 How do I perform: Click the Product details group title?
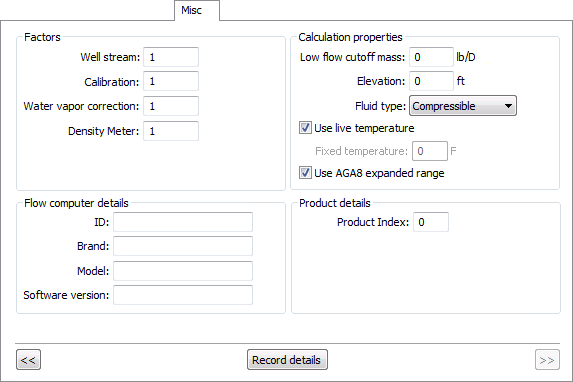pos(334,203)
